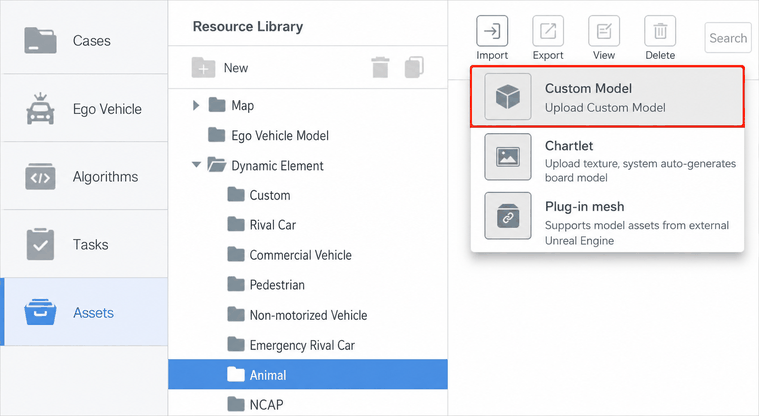Select Plug-in mesh option
The height and width of the screenshot is (416, 759).
point(607,217)
